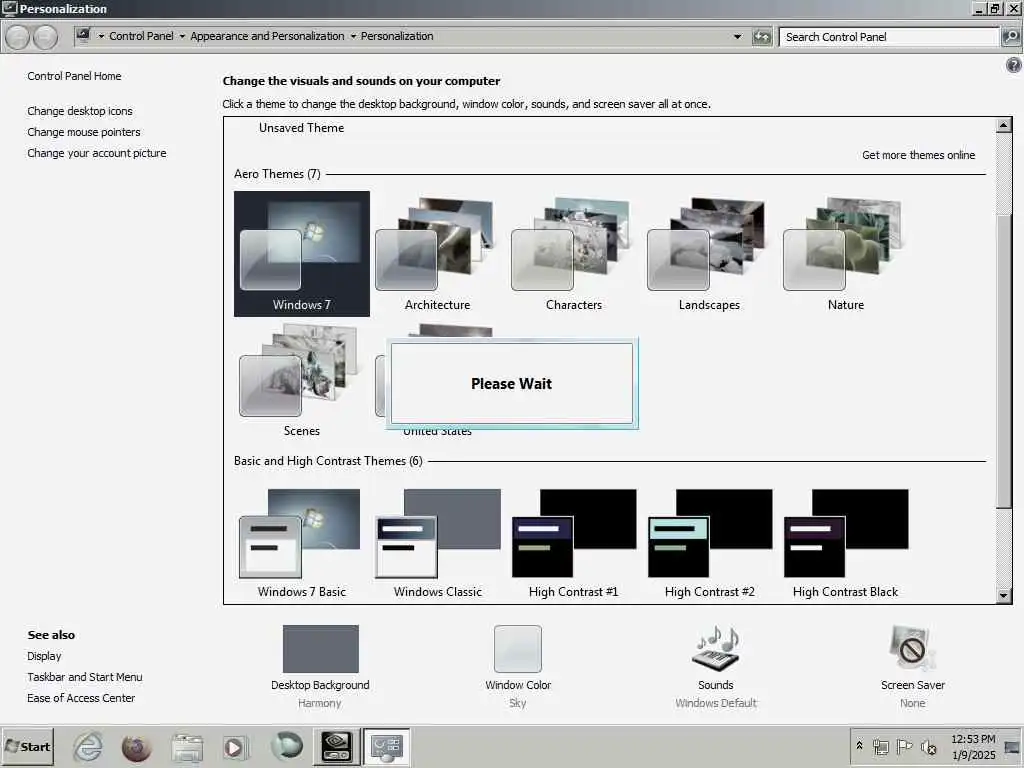Viewport: 1024px width, 768px height.
Task: Expand the Control Panel breadcrumb arrow
Action: pos(182,37)
